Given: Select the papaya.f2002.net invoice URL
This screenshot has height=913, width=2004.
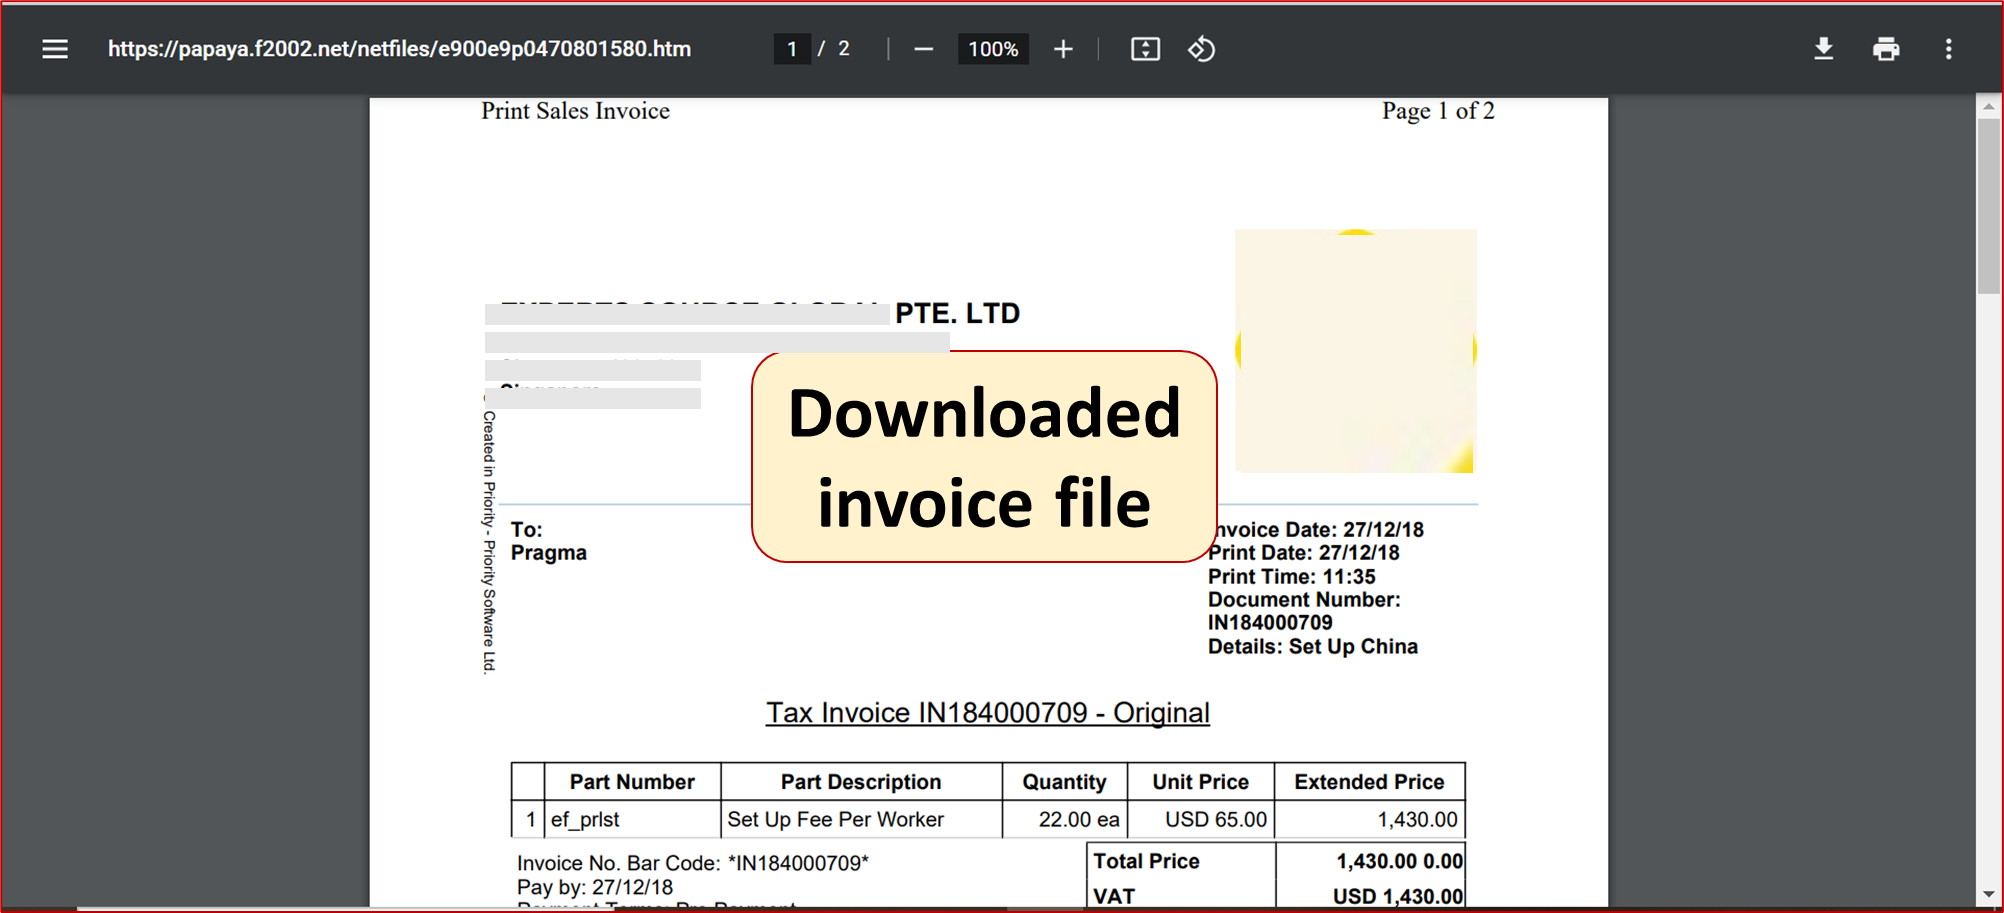Looking at the screenshot, I should [x=399, y=48].
